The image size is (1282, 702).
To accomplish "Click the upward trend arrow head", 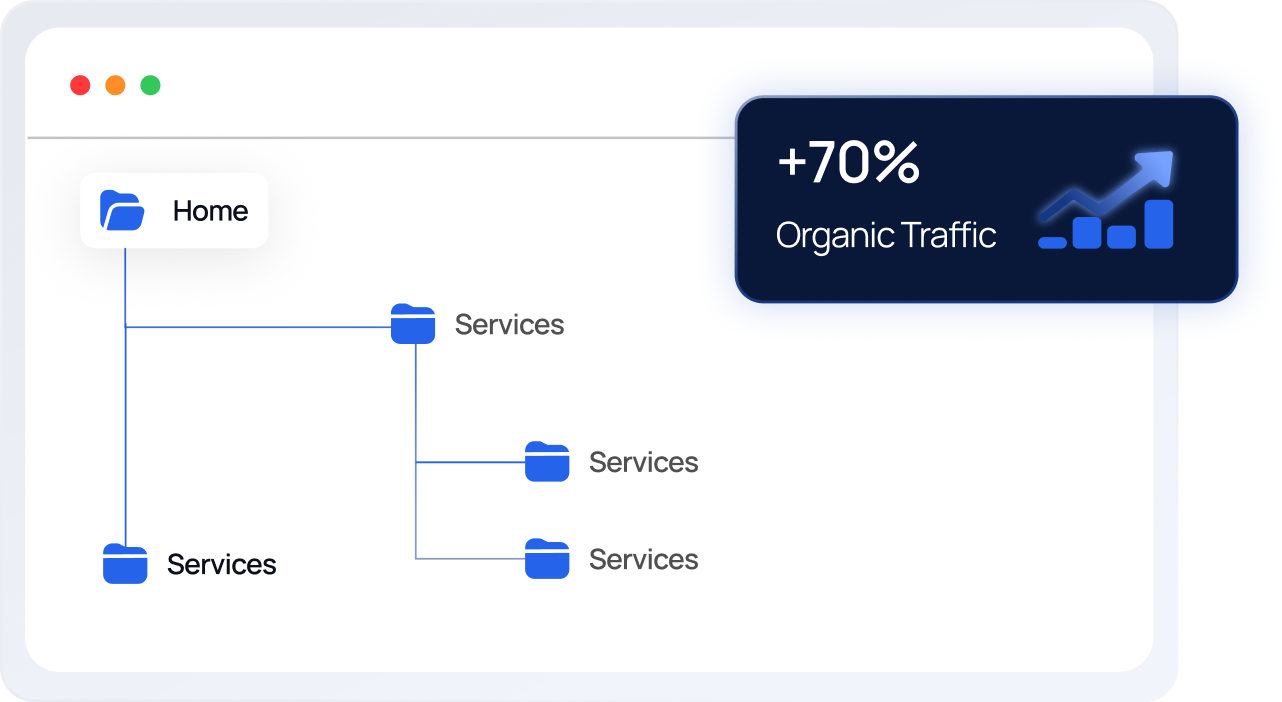I will point(1156,167).
